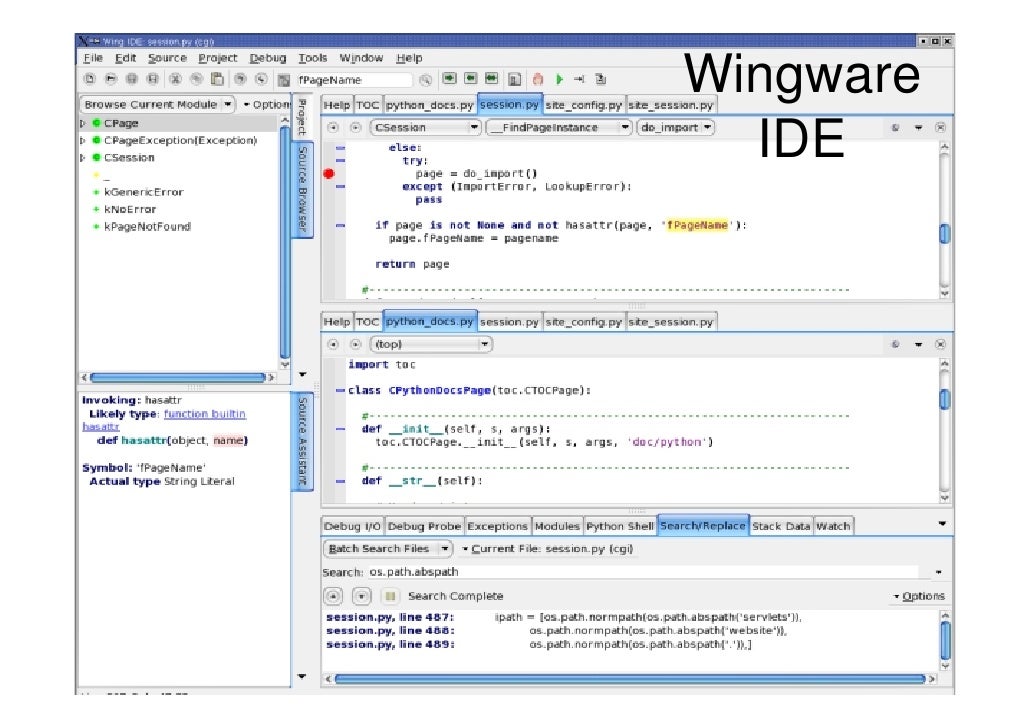Click the step-out toolbar icon
This screenshot has height=728, width=1030.
(x=600, y=80)
